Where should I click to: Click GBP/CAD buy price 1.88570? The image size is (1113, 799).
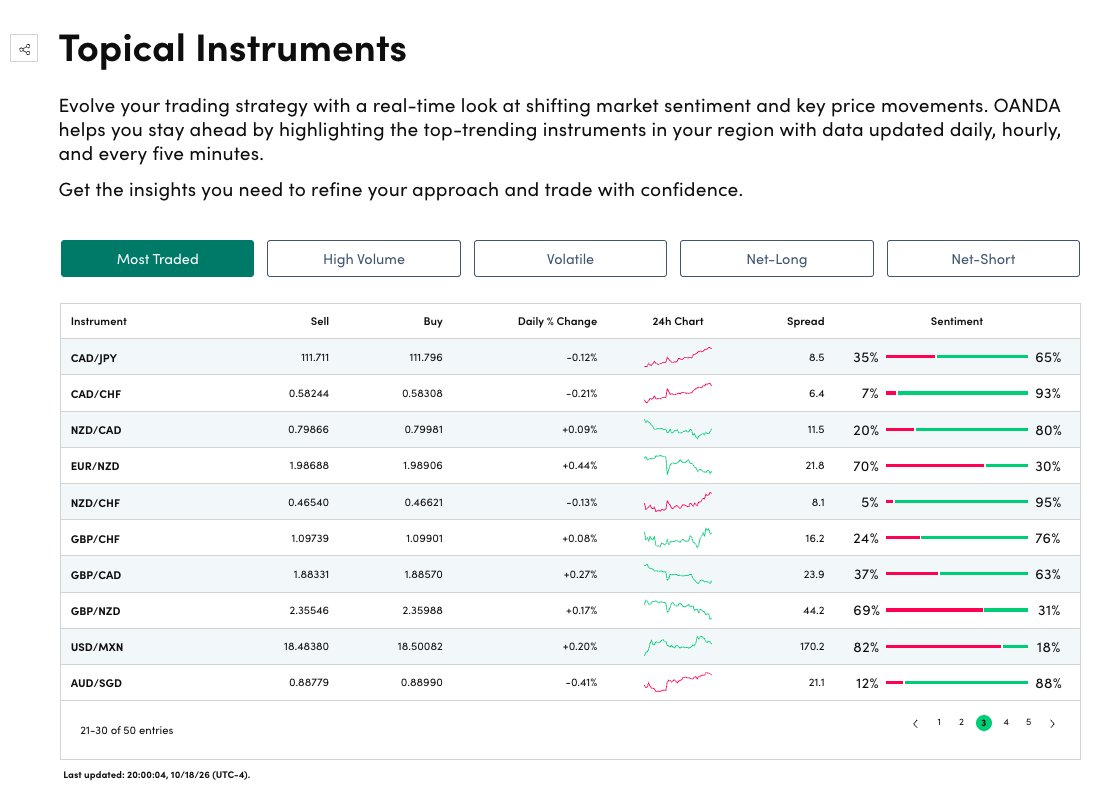click(423, 574)
